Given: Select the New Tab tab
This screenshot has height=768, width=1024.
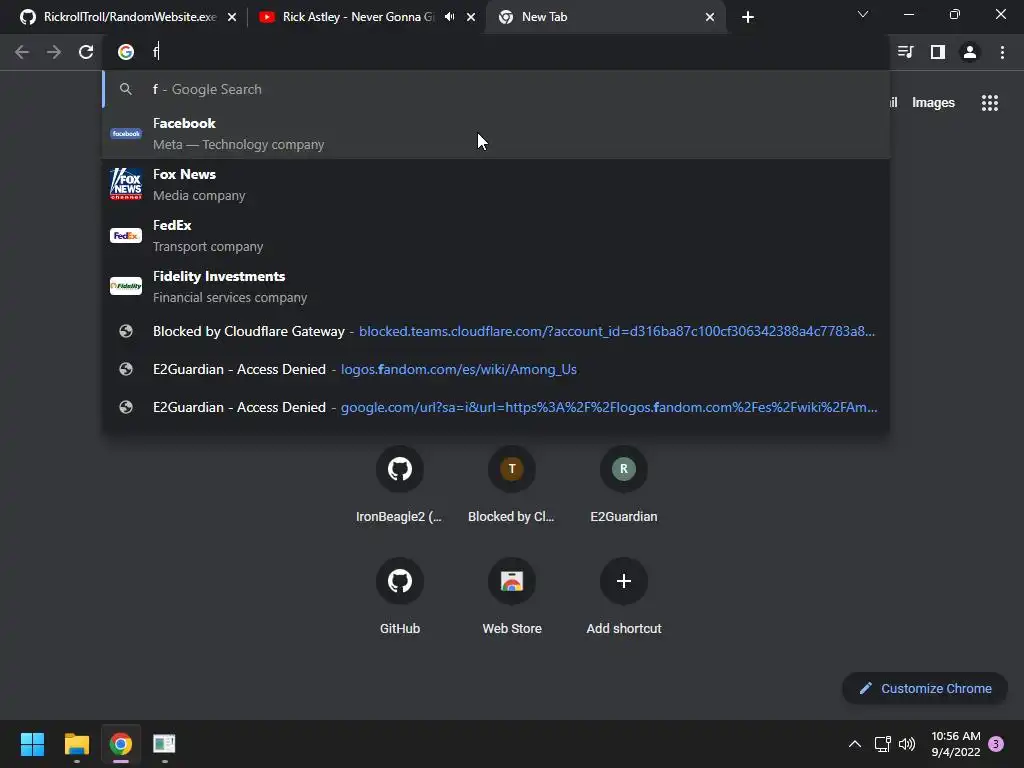Looking at the screenshot, I should [x=605, y=17].
